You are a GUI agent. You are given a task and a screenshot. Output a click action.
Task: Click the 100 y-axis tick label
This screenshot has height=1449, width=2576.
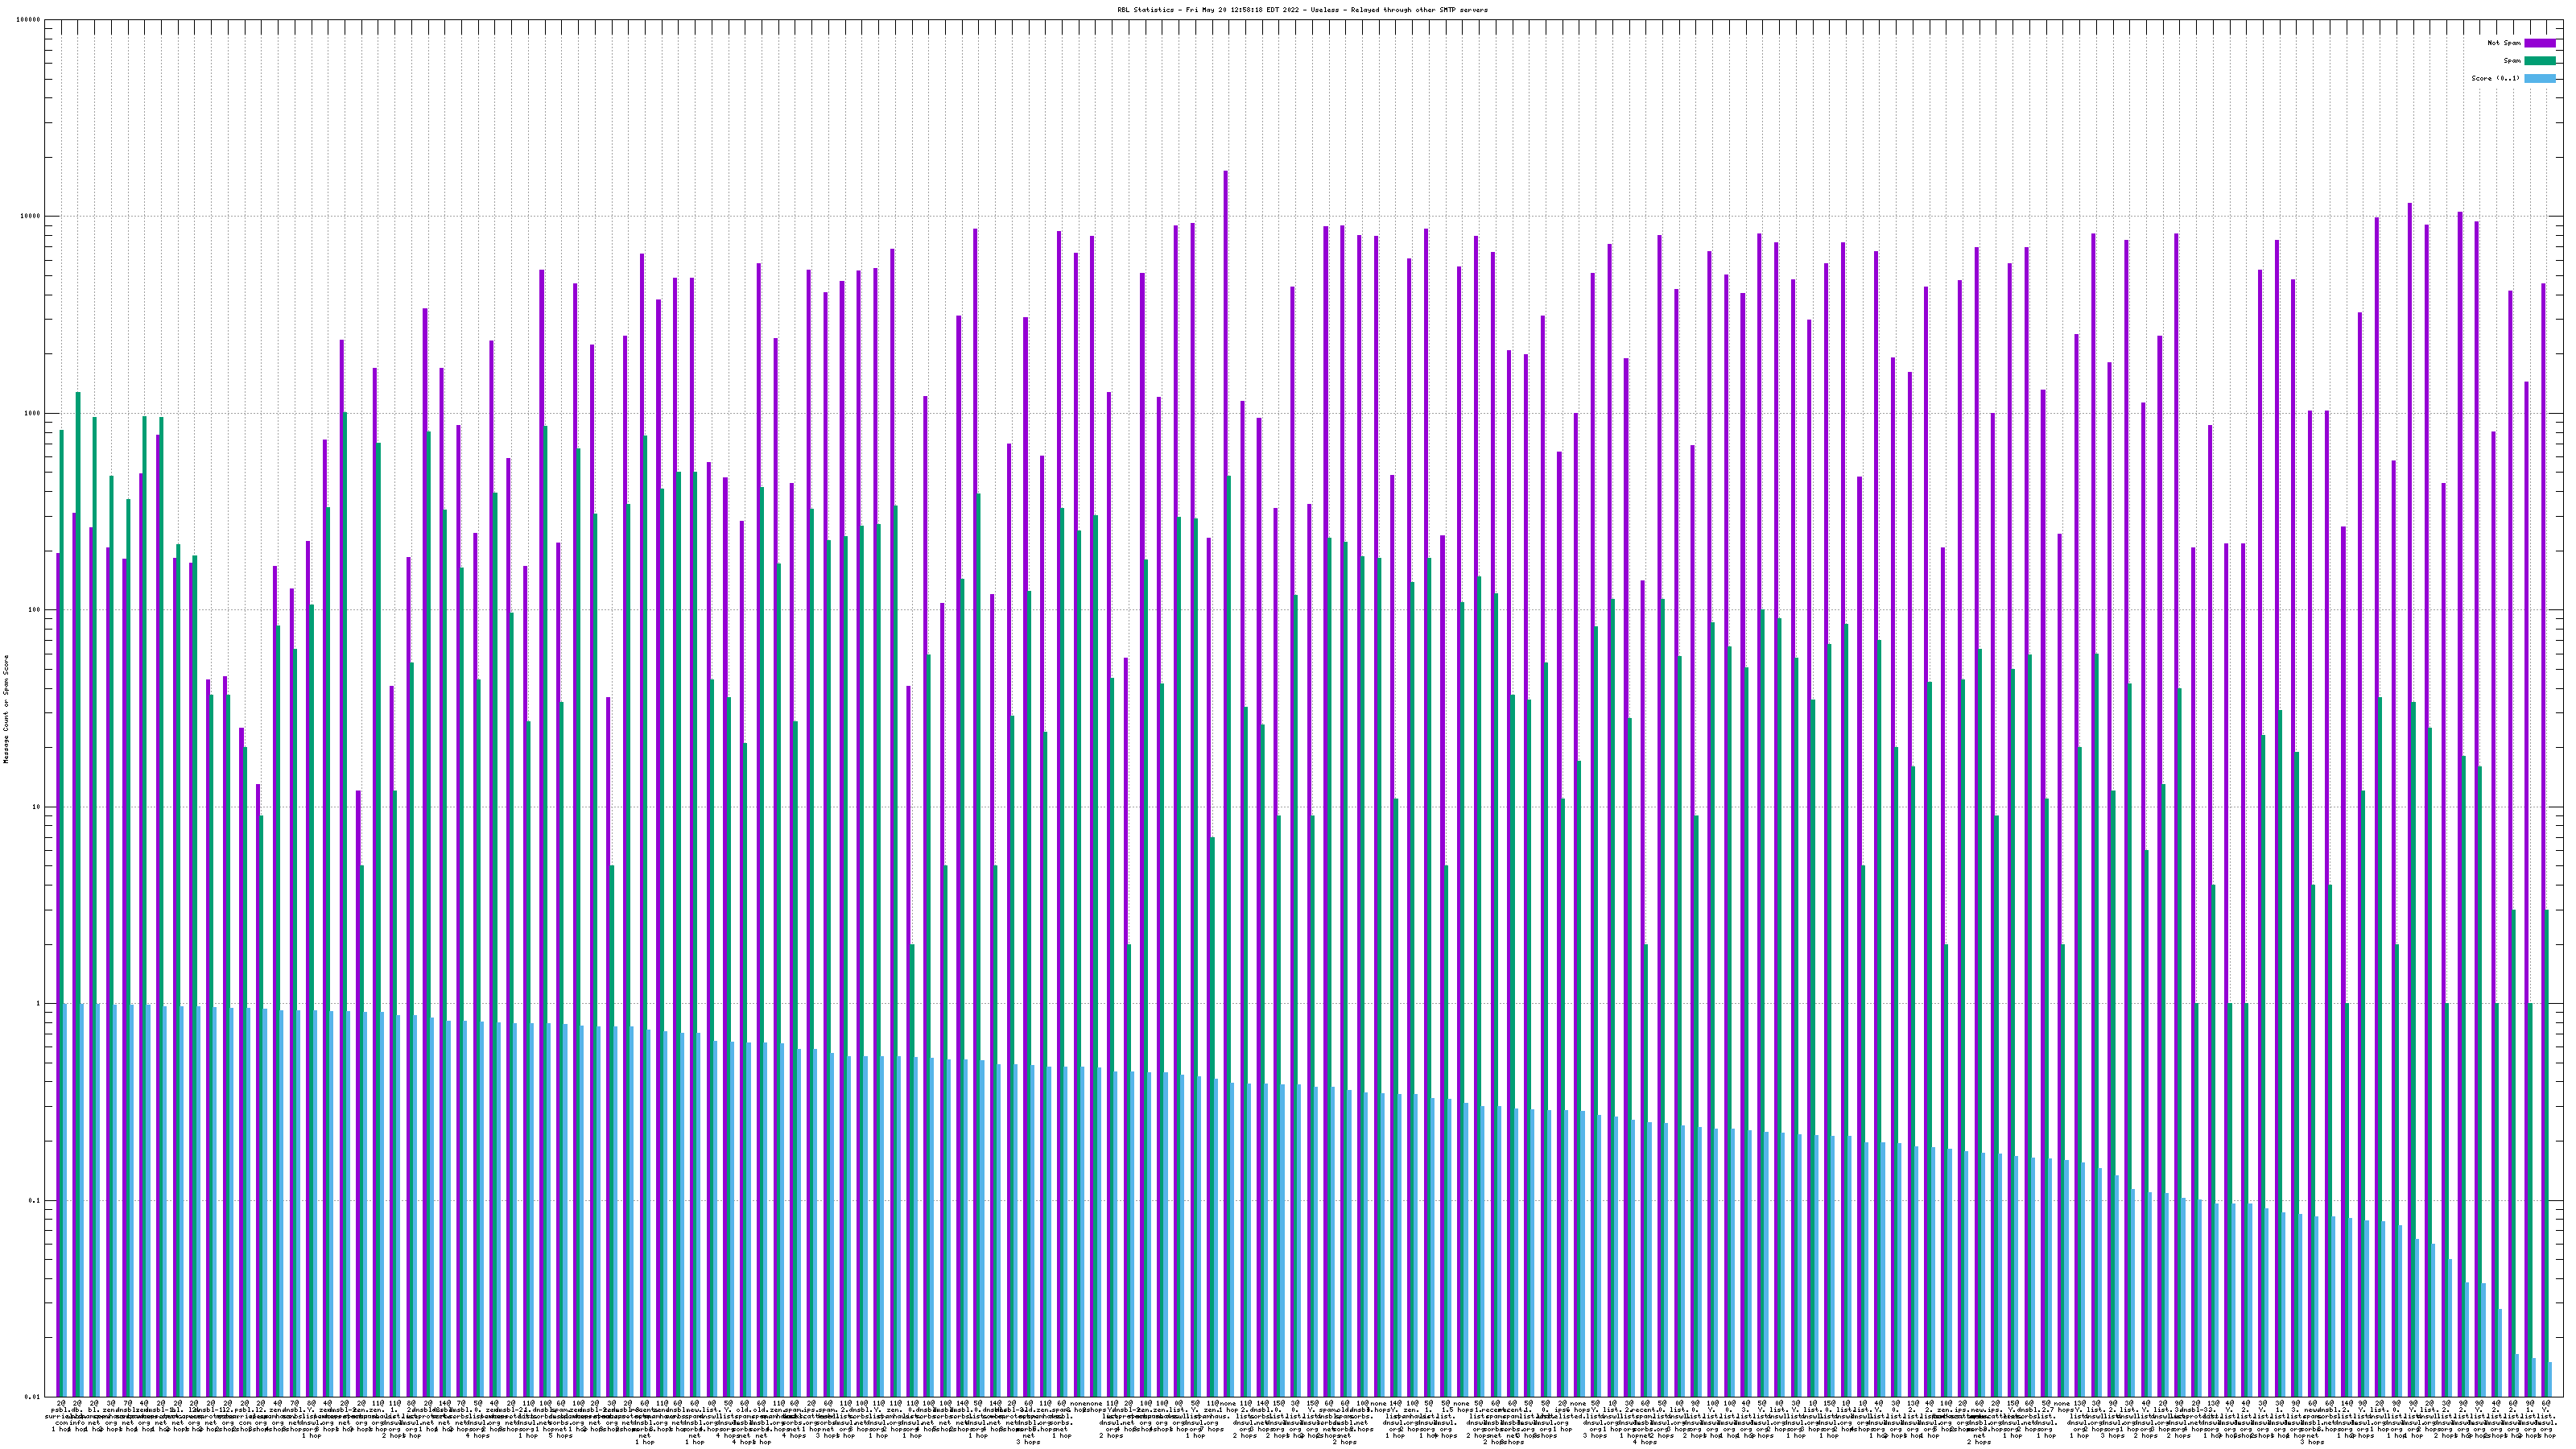35,610
